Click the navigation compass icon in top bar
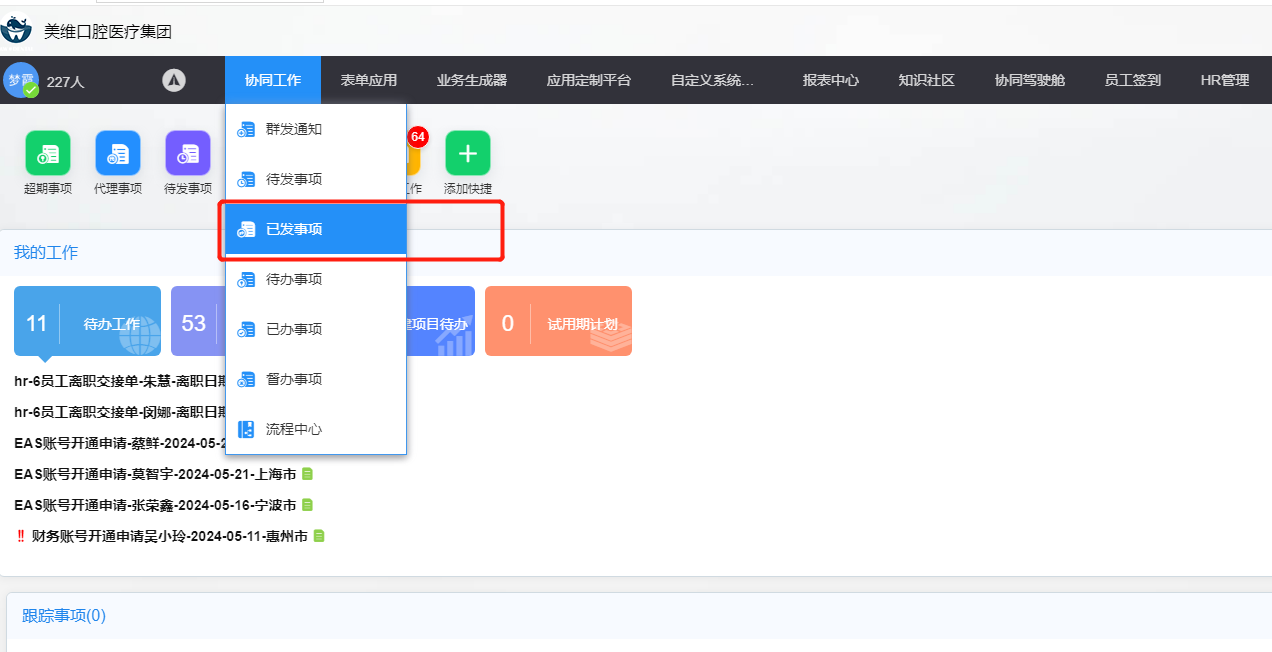Image resolution: width=1272 pixels, height=652 pixels. [x=174, y=81]
